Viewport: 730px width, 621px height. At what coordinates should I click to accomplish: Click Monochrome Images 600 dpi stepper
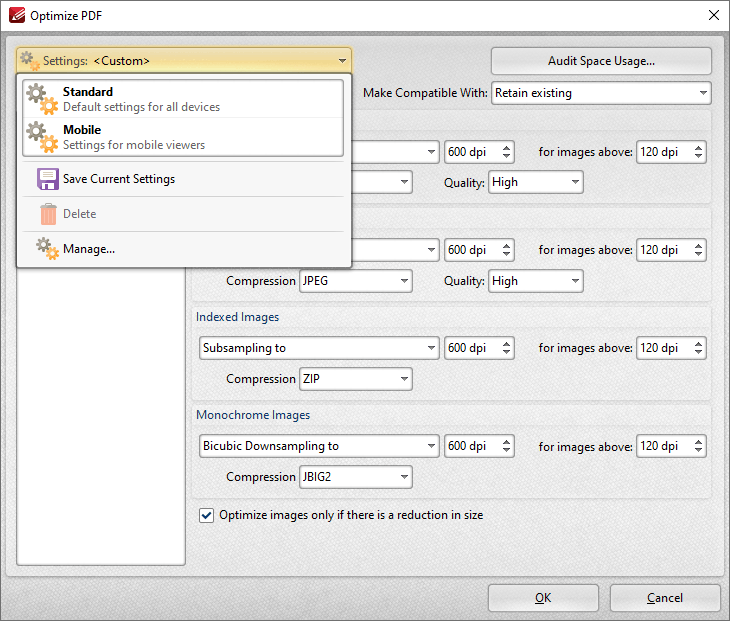[x=507, y=446]
